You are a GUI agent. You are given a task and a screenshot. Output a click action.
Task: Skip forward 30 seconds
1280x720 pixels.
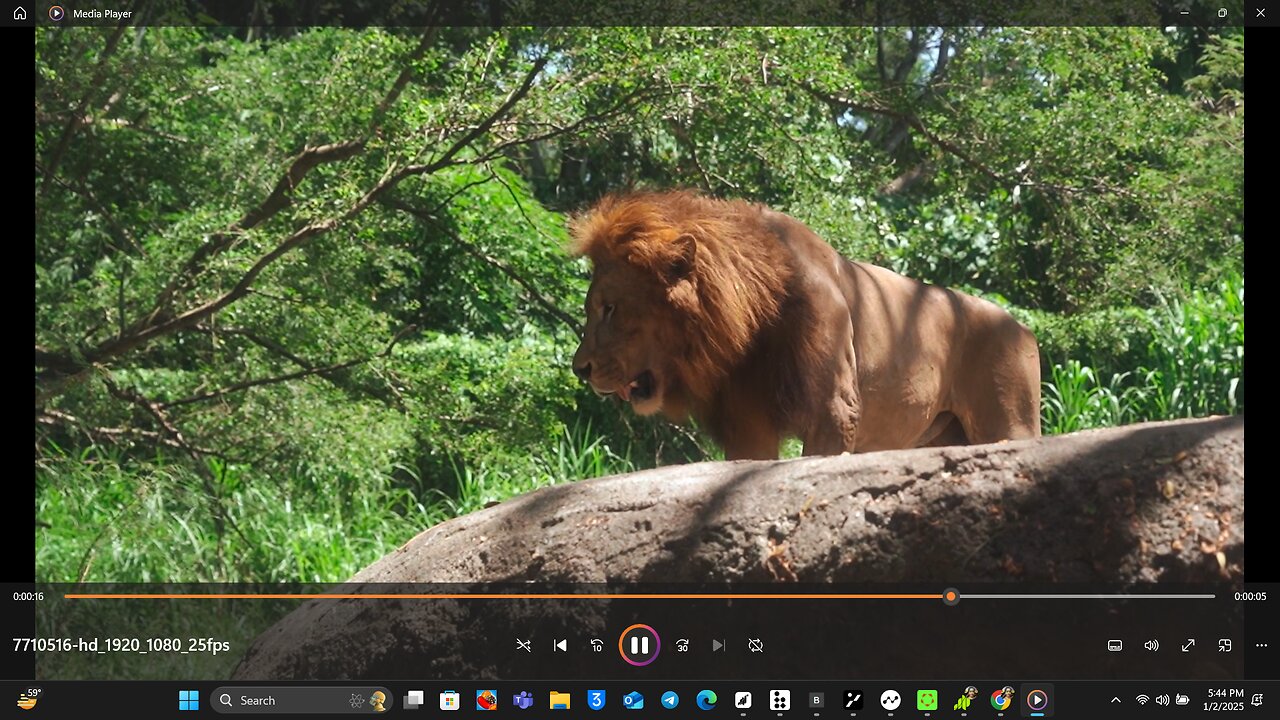tap(682, 645)
